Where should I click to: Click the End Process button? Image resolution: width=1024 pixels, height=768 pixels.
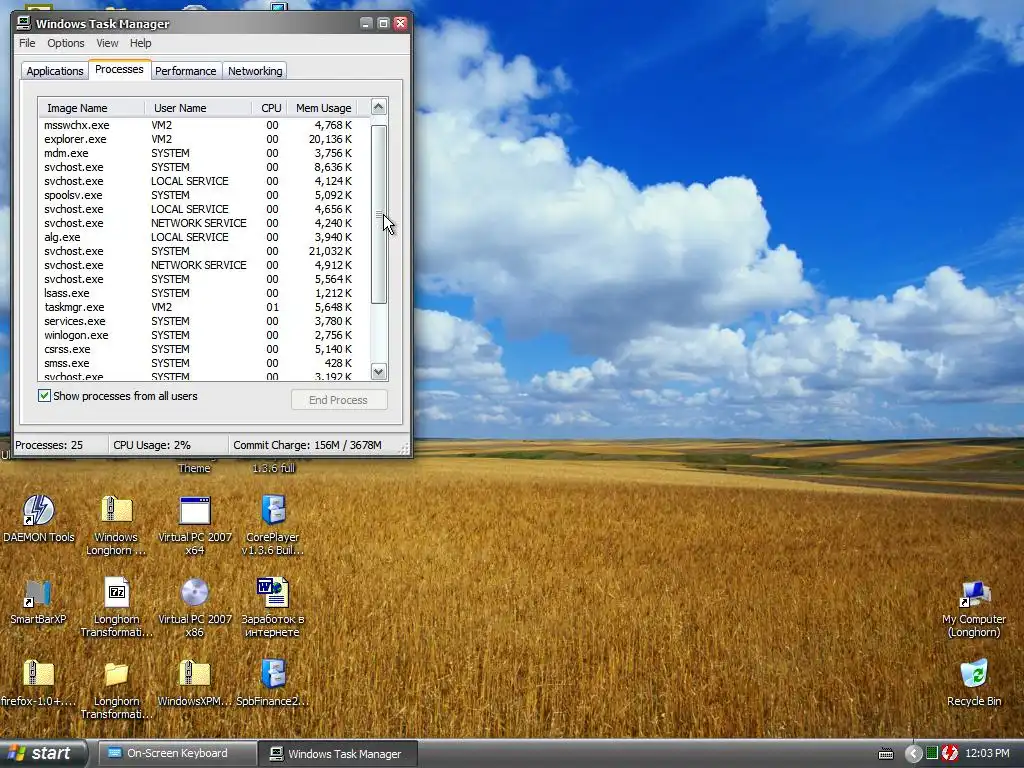338,400
